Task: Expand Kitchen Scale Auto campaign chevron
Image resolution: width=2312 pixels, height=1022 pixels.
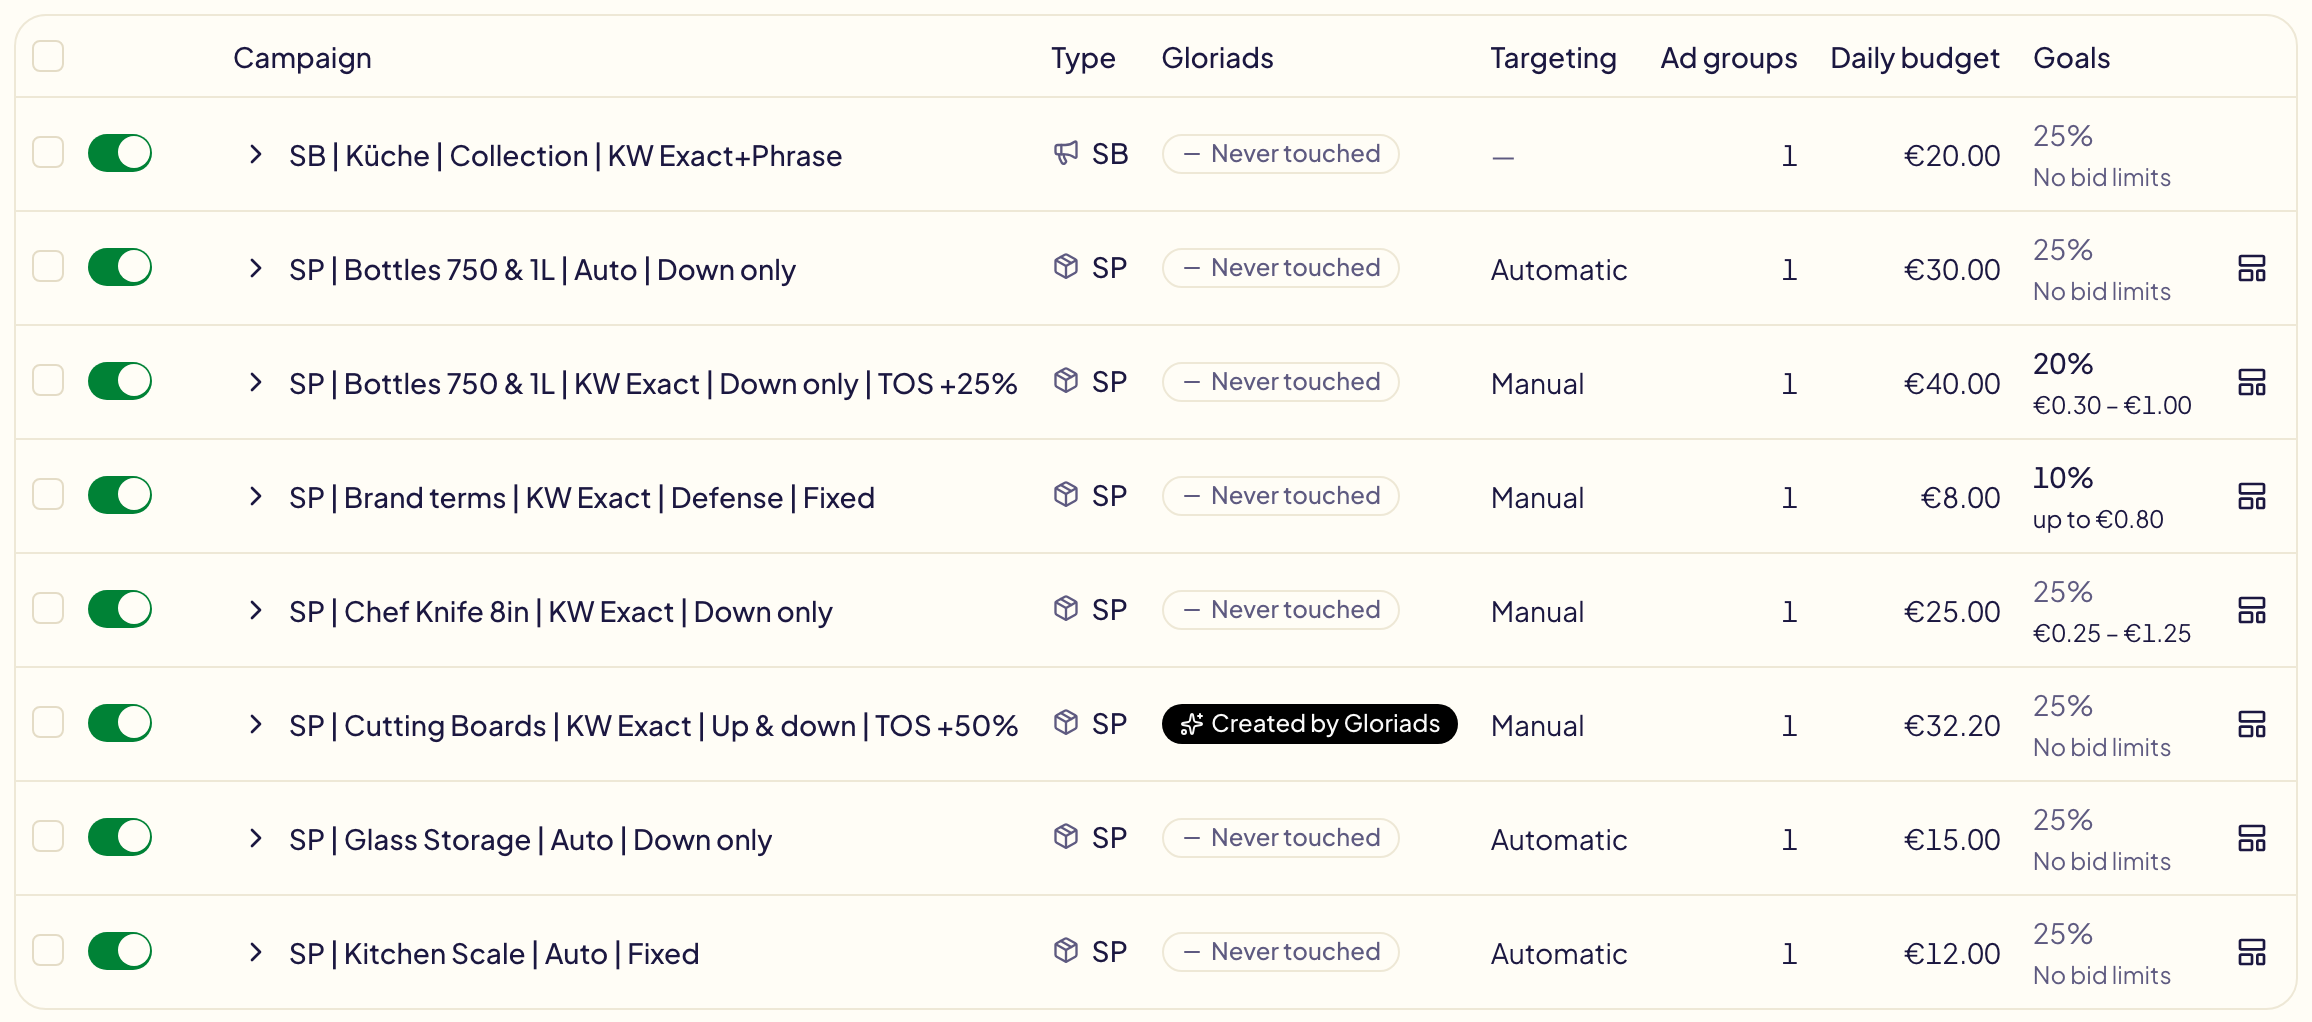Action: (256, 952)
